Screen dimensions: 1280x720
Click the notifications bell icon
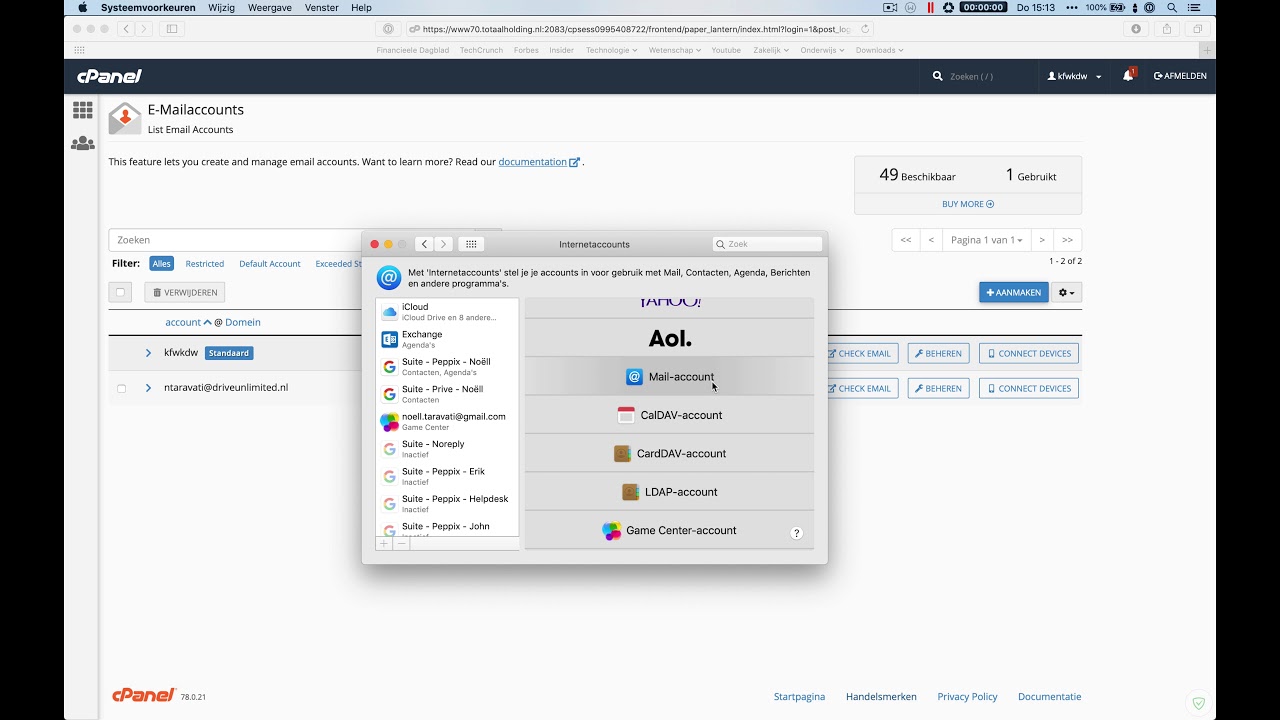pos(1128,76)
